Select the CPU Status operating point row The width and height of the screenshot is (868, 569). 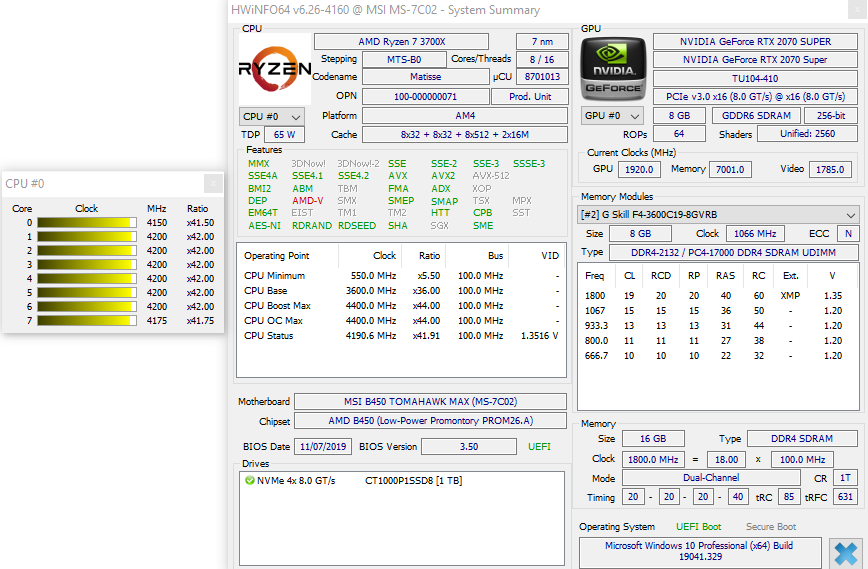click(402, 335)
